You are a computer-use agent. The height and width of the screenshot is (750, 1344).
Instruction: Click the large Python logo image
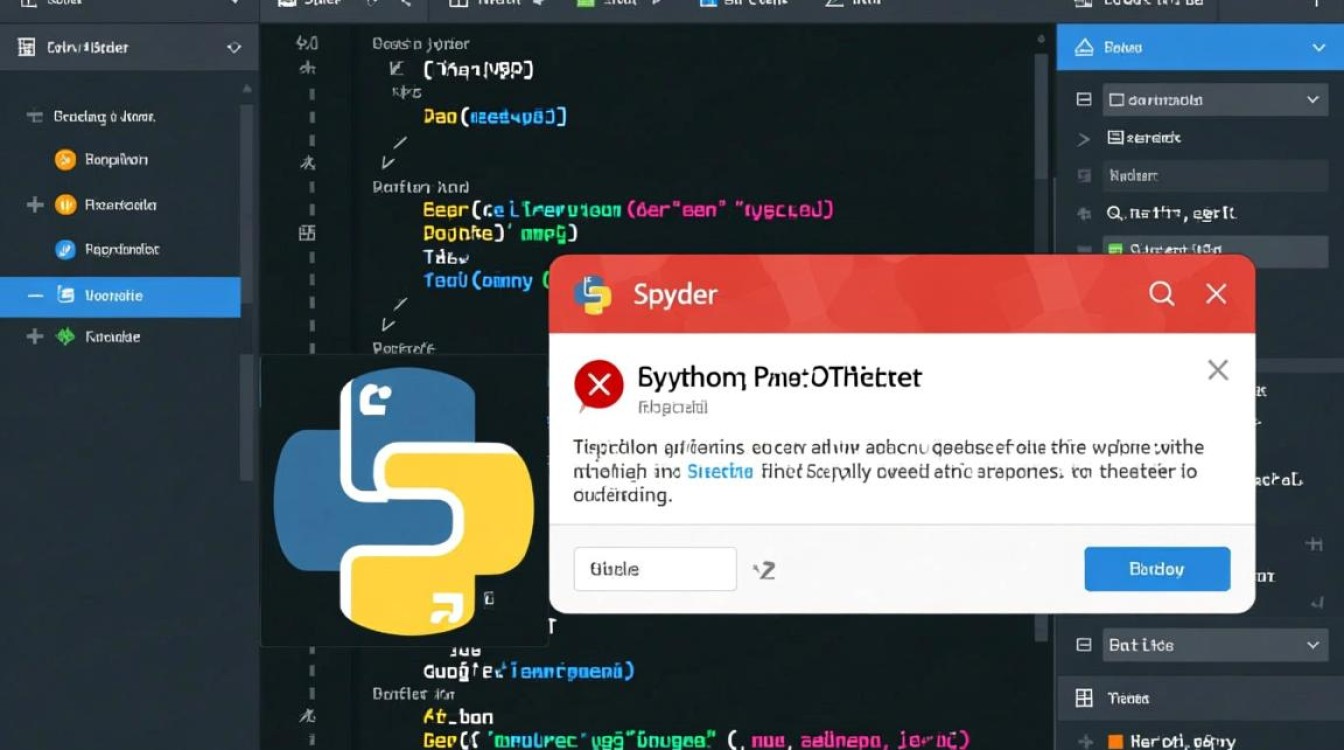pyautogui.click(x=404, y=501)
